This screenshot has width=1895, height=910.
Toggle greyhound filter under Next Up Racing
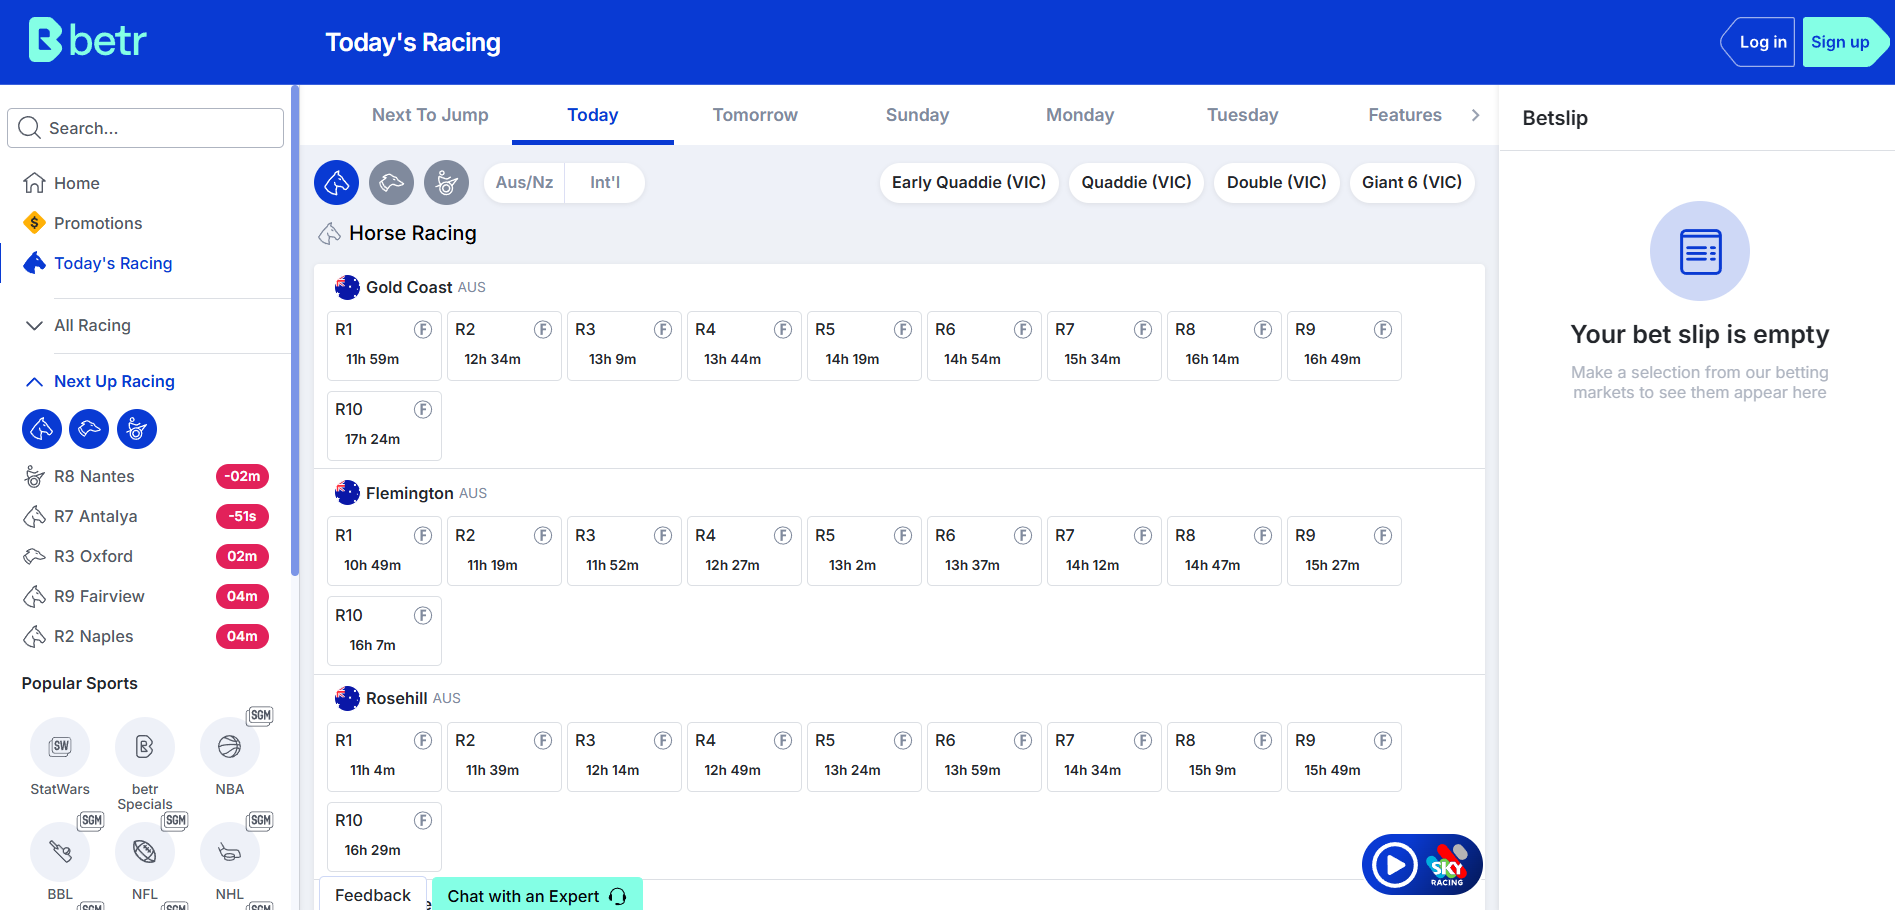pos(89,429)
